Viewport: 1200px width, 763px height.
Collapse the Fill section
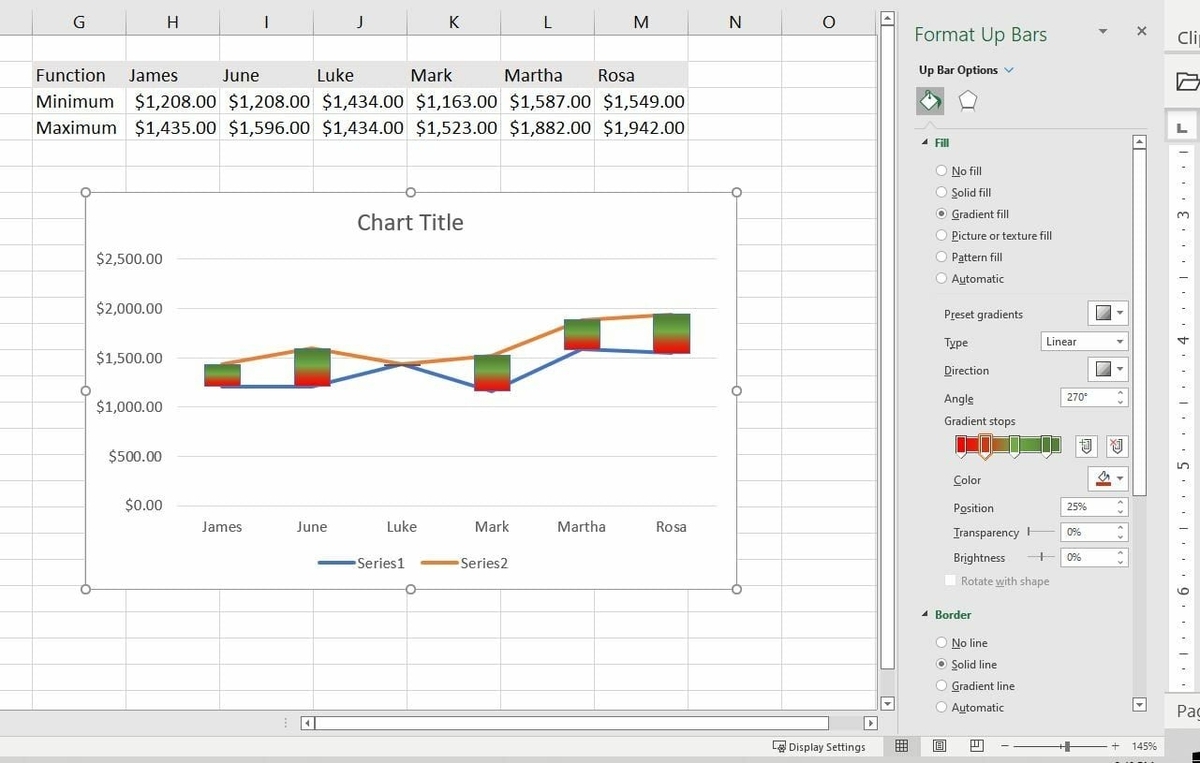click(924, 142)
